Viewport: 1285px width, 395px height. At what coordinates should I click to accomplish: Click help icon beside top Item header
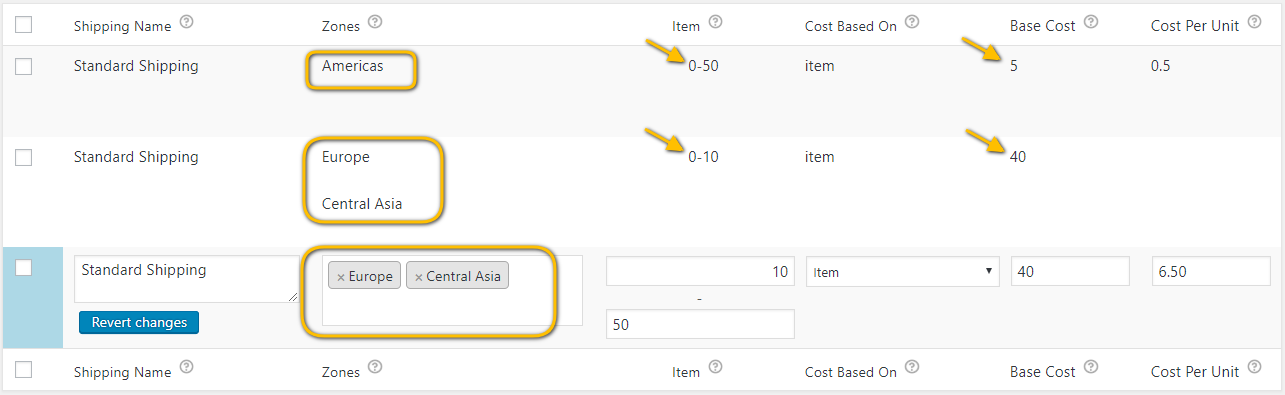(715, 23)
